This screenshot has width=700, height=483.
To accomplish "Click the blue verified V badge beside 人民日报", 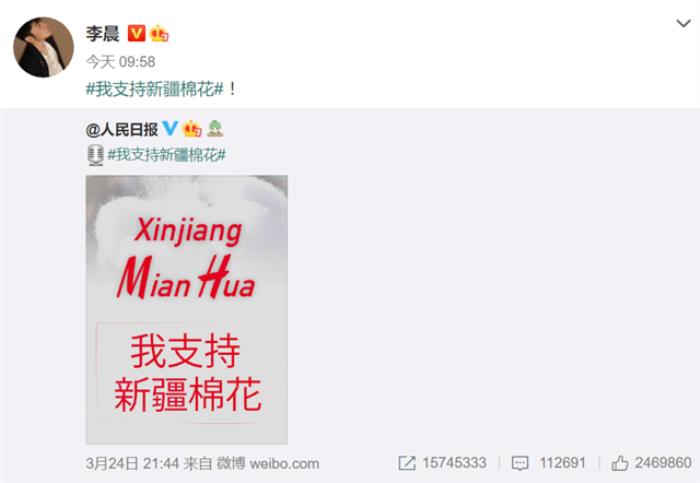I will (170, 129).
